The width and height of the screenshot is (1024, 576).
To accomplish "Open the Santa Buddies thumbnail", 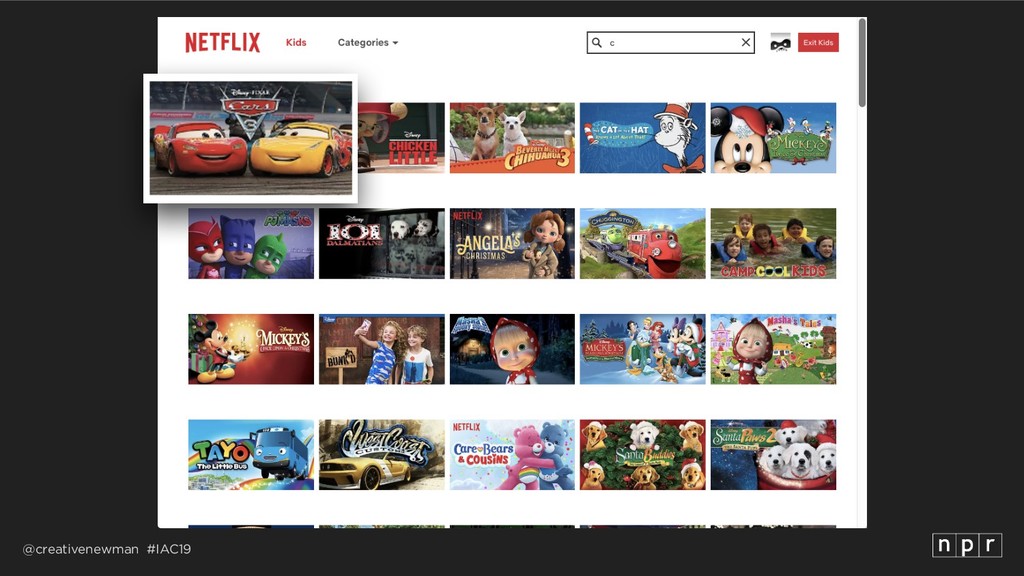I will point(643,455).
